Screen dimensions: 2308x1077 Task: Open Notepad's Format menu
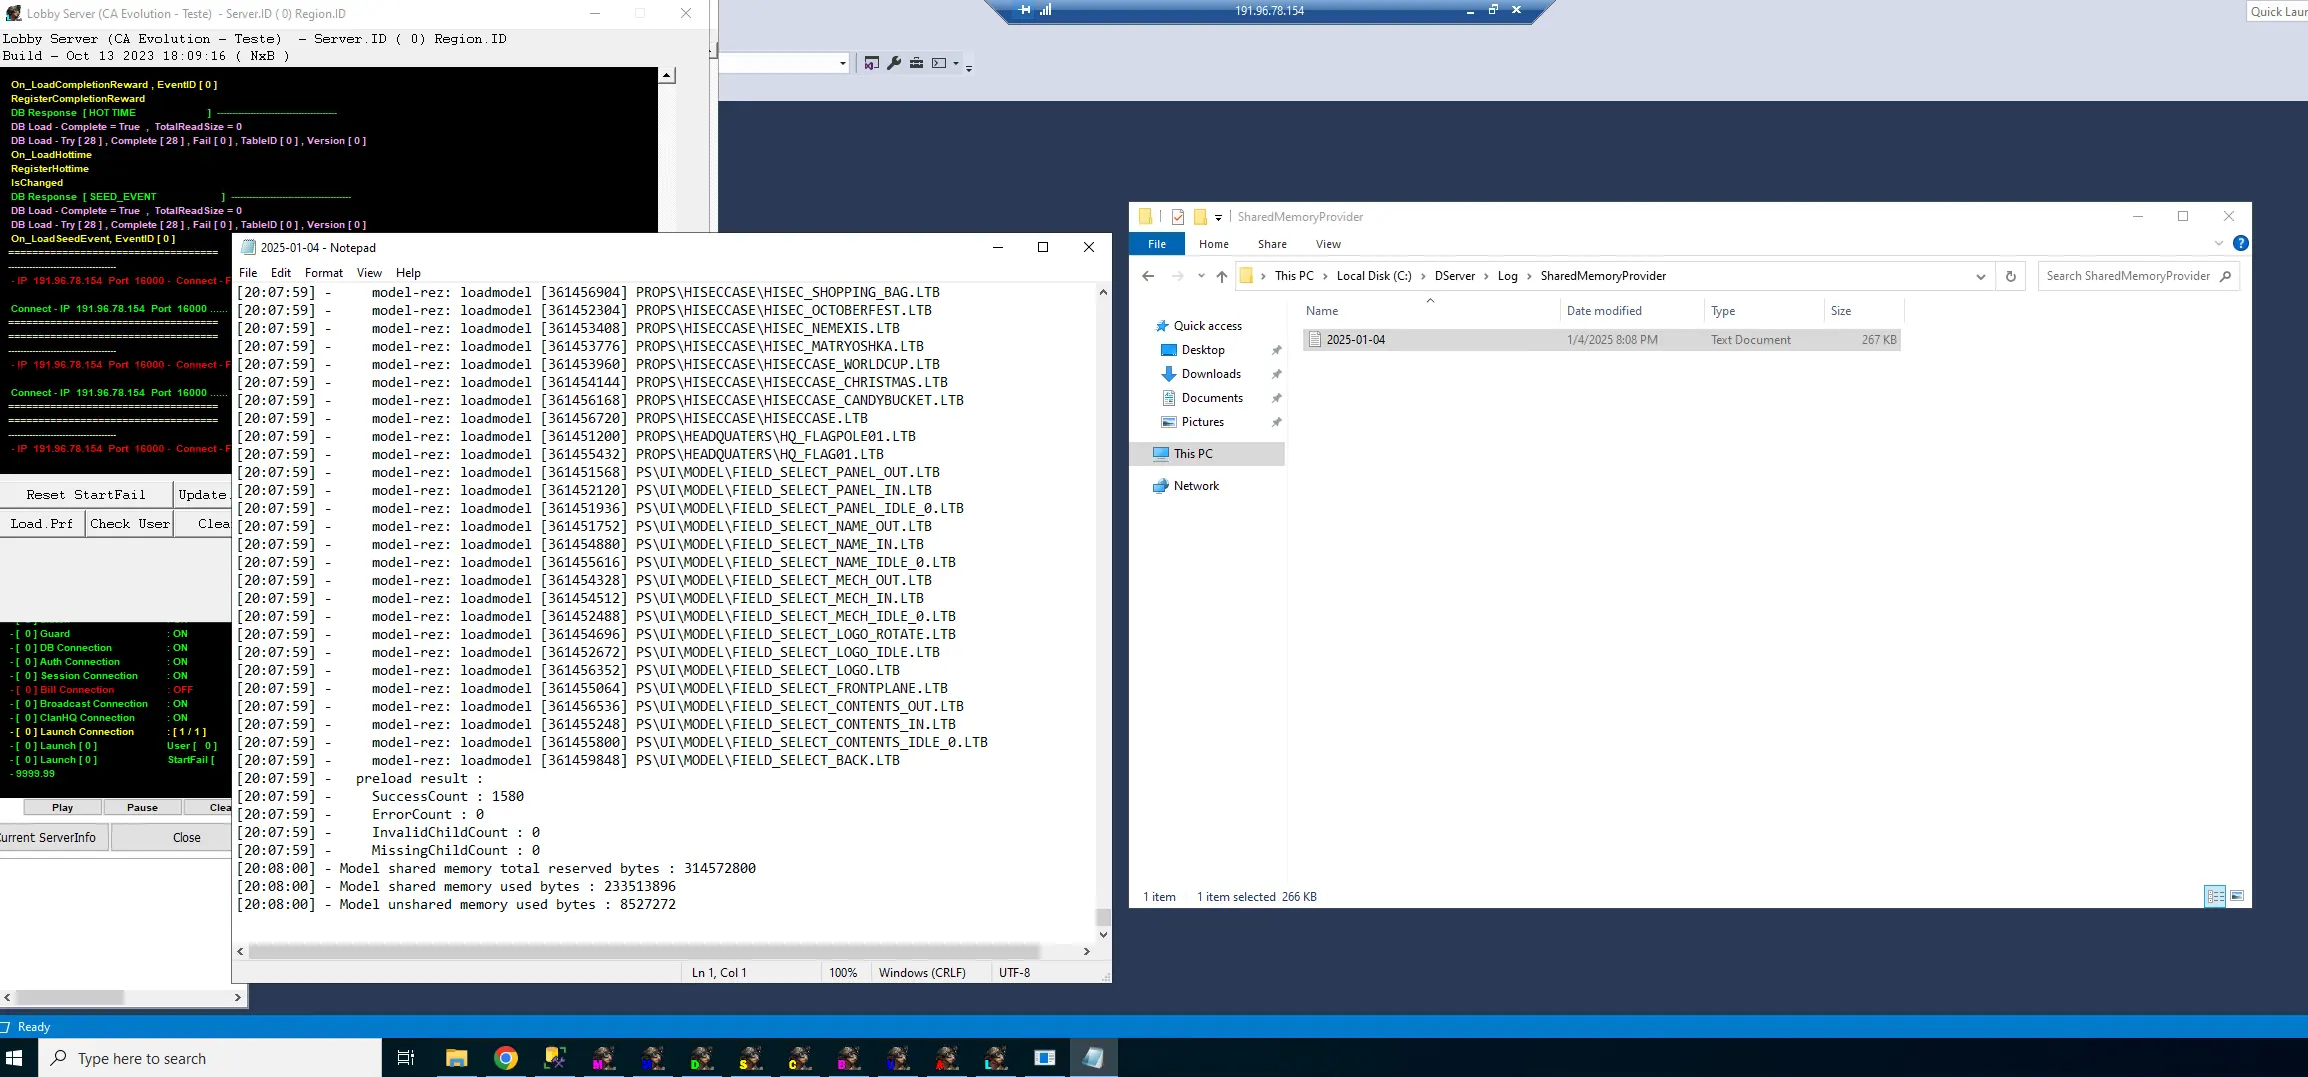point(323,273)
